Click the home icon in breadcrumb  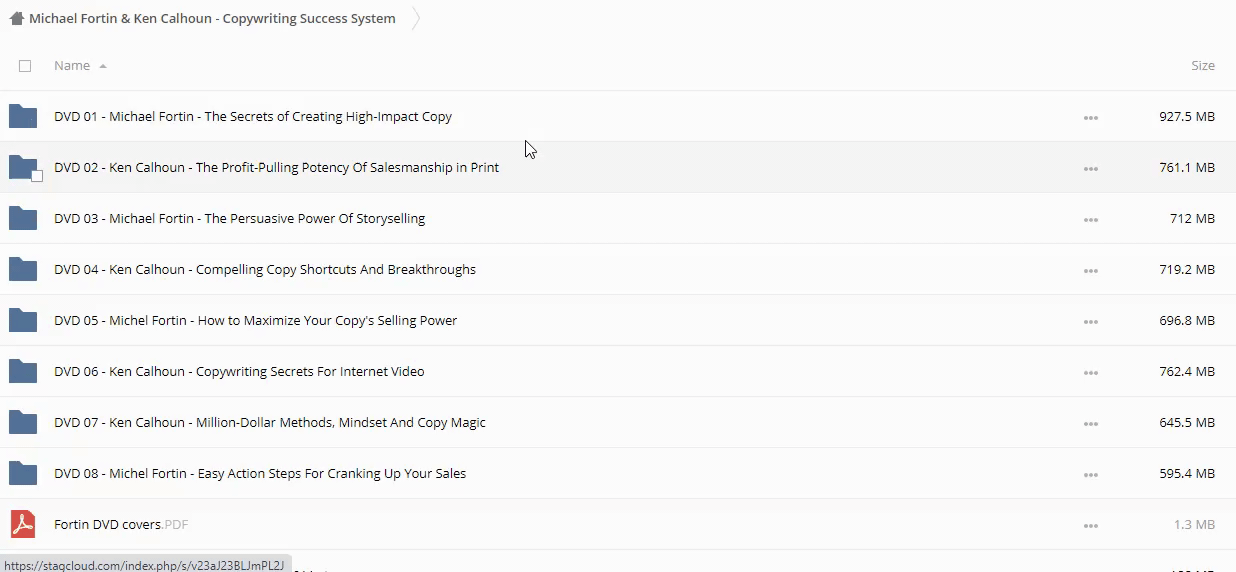tap(16, 18)
